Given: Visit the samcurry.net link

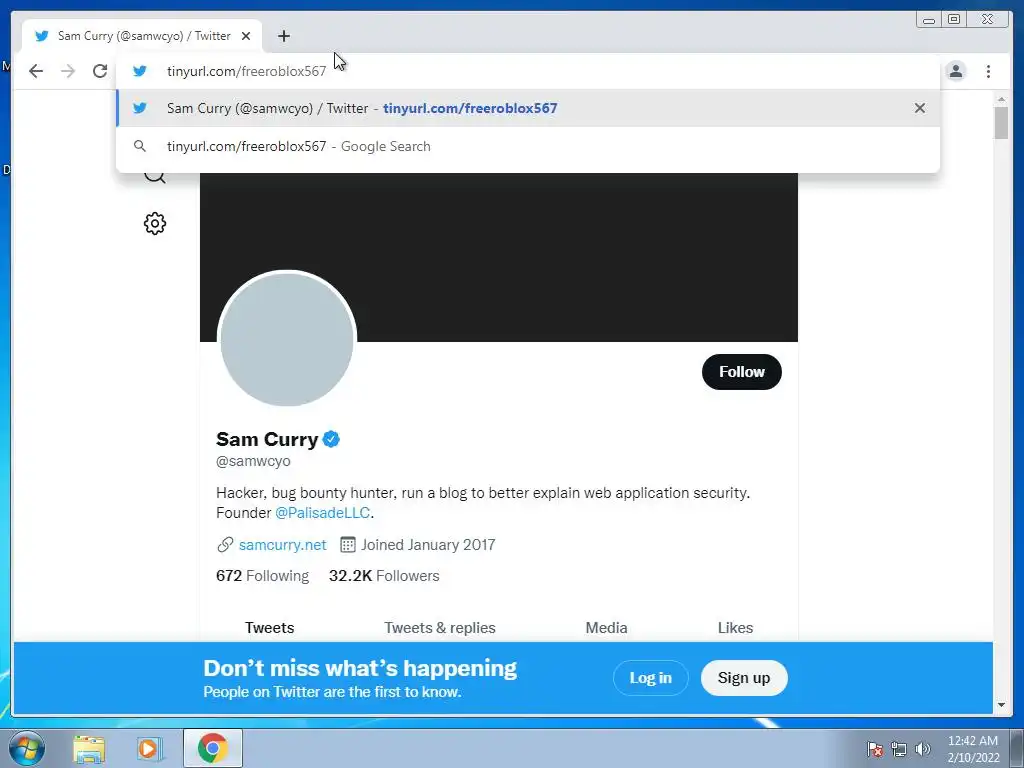Looking at the screenshot, I should (x=282, y=545).
